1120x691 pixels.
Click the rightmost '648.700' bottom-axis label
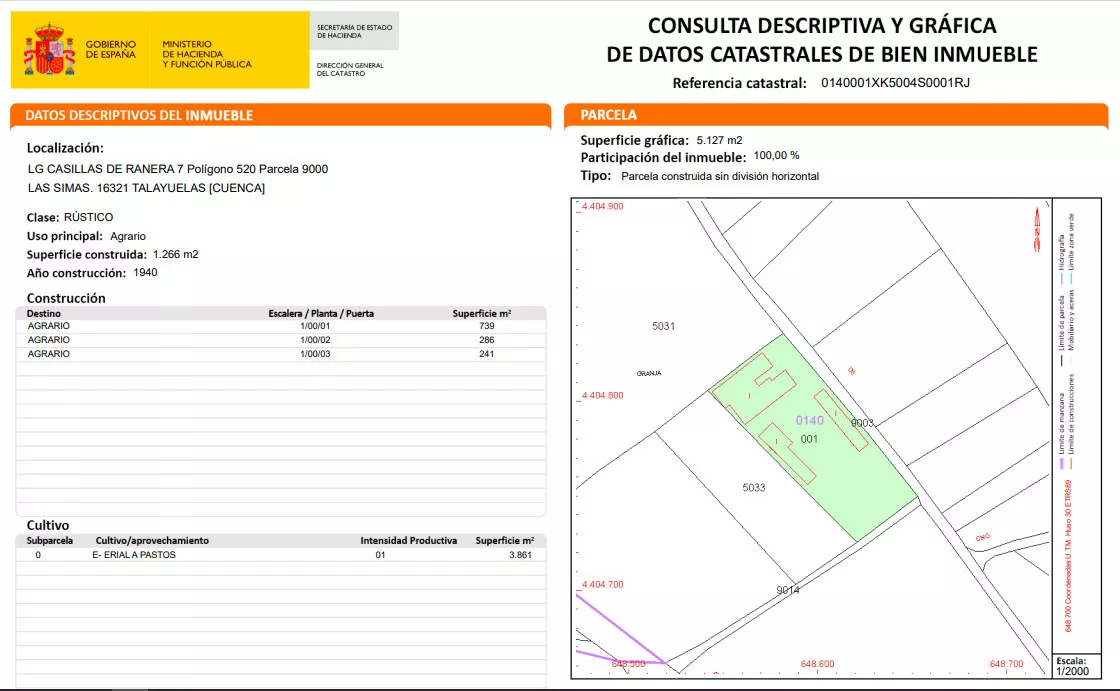[x=1006, y=664]
